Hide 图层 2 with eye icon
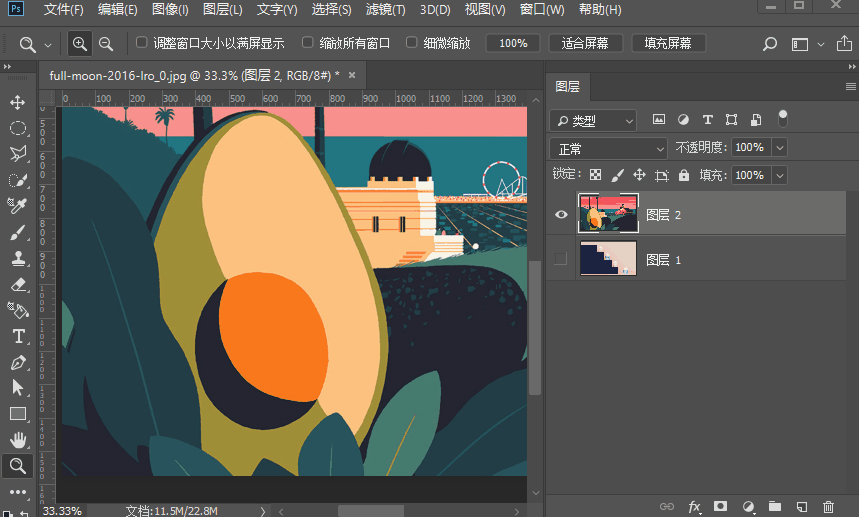Screen dimensions: 859x517 (561, 214)
